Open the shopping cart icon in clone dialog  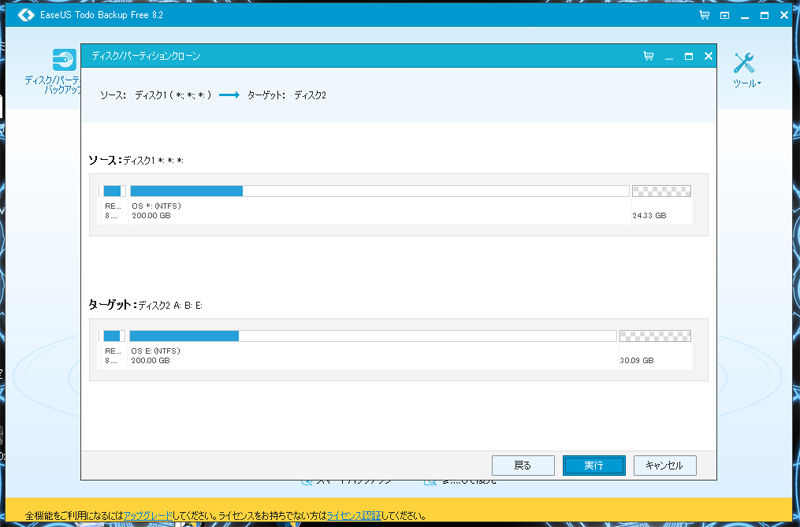point(648,56)
